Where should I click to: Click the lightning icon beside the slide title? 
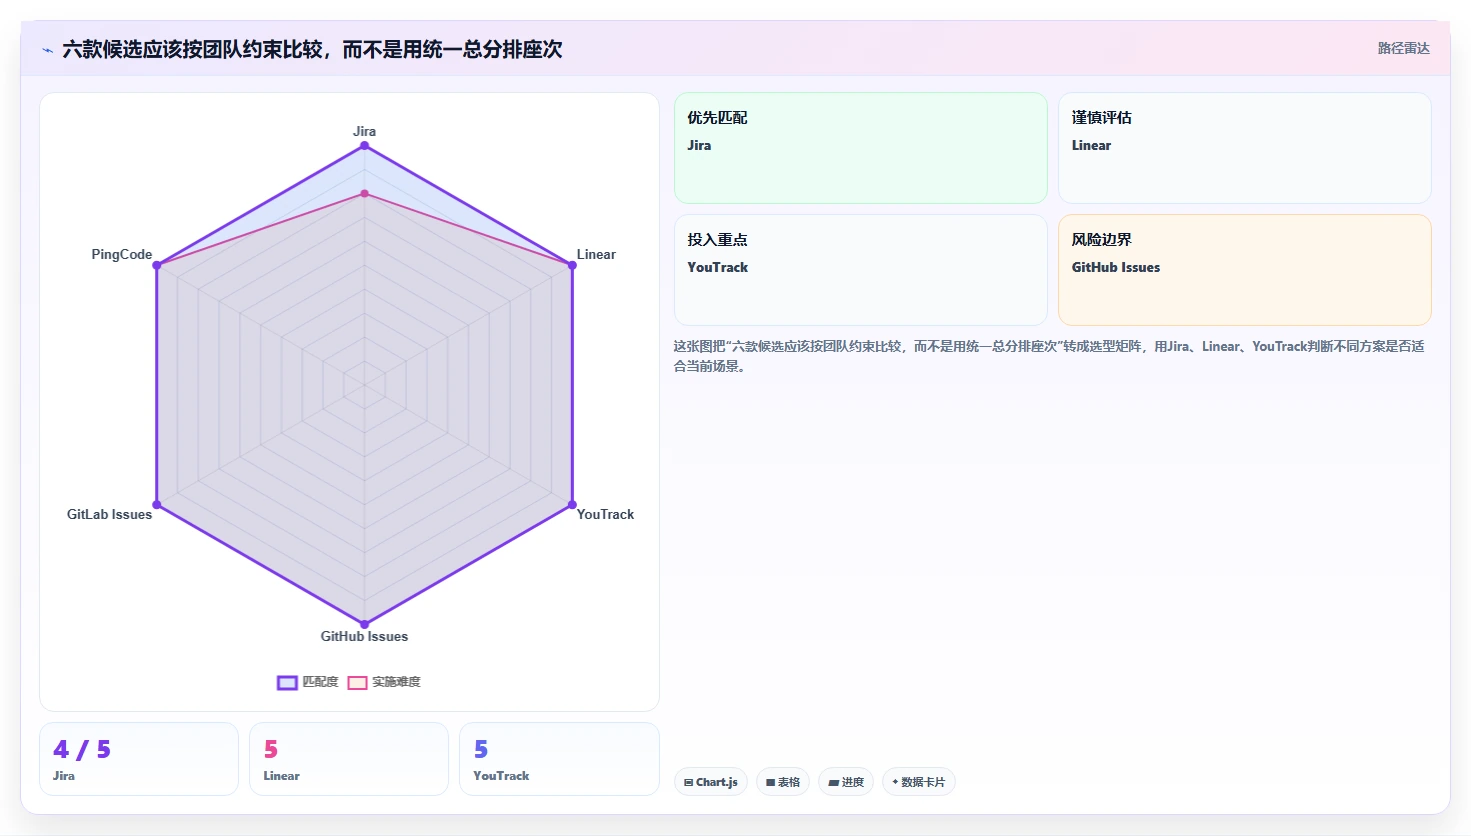pyautogui.click(x=47, y=50)
